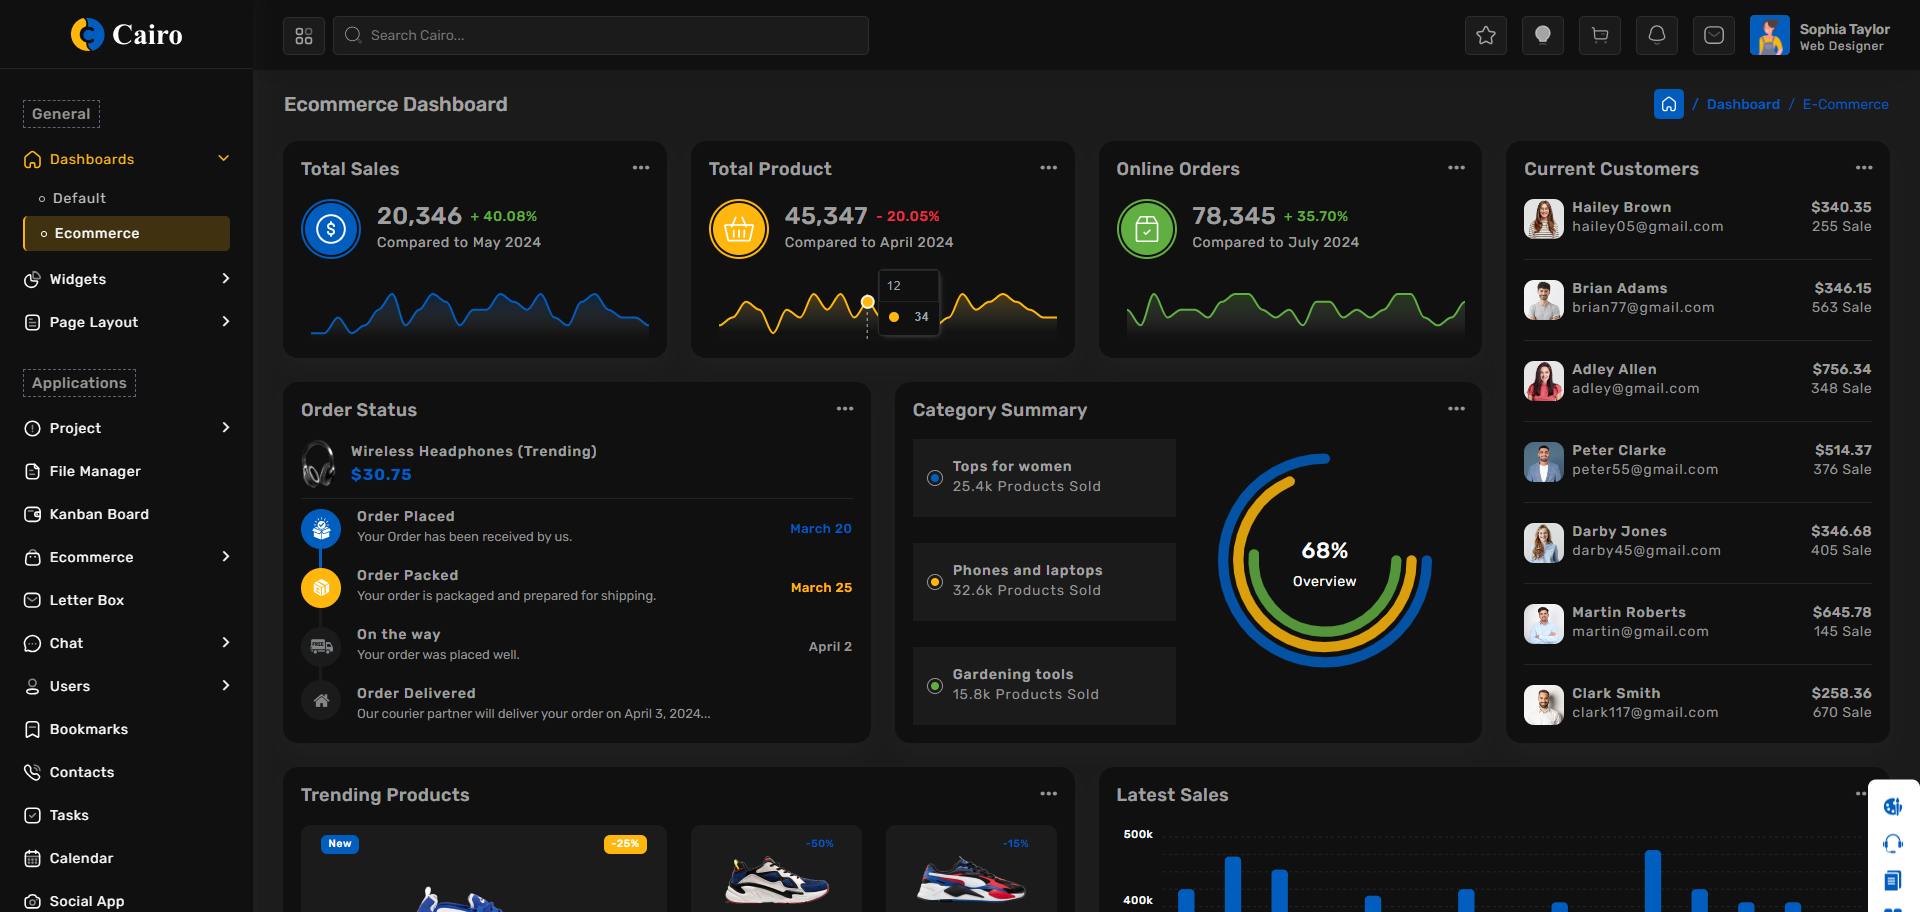Select the Tops for women radio

[x=935, y=478]
